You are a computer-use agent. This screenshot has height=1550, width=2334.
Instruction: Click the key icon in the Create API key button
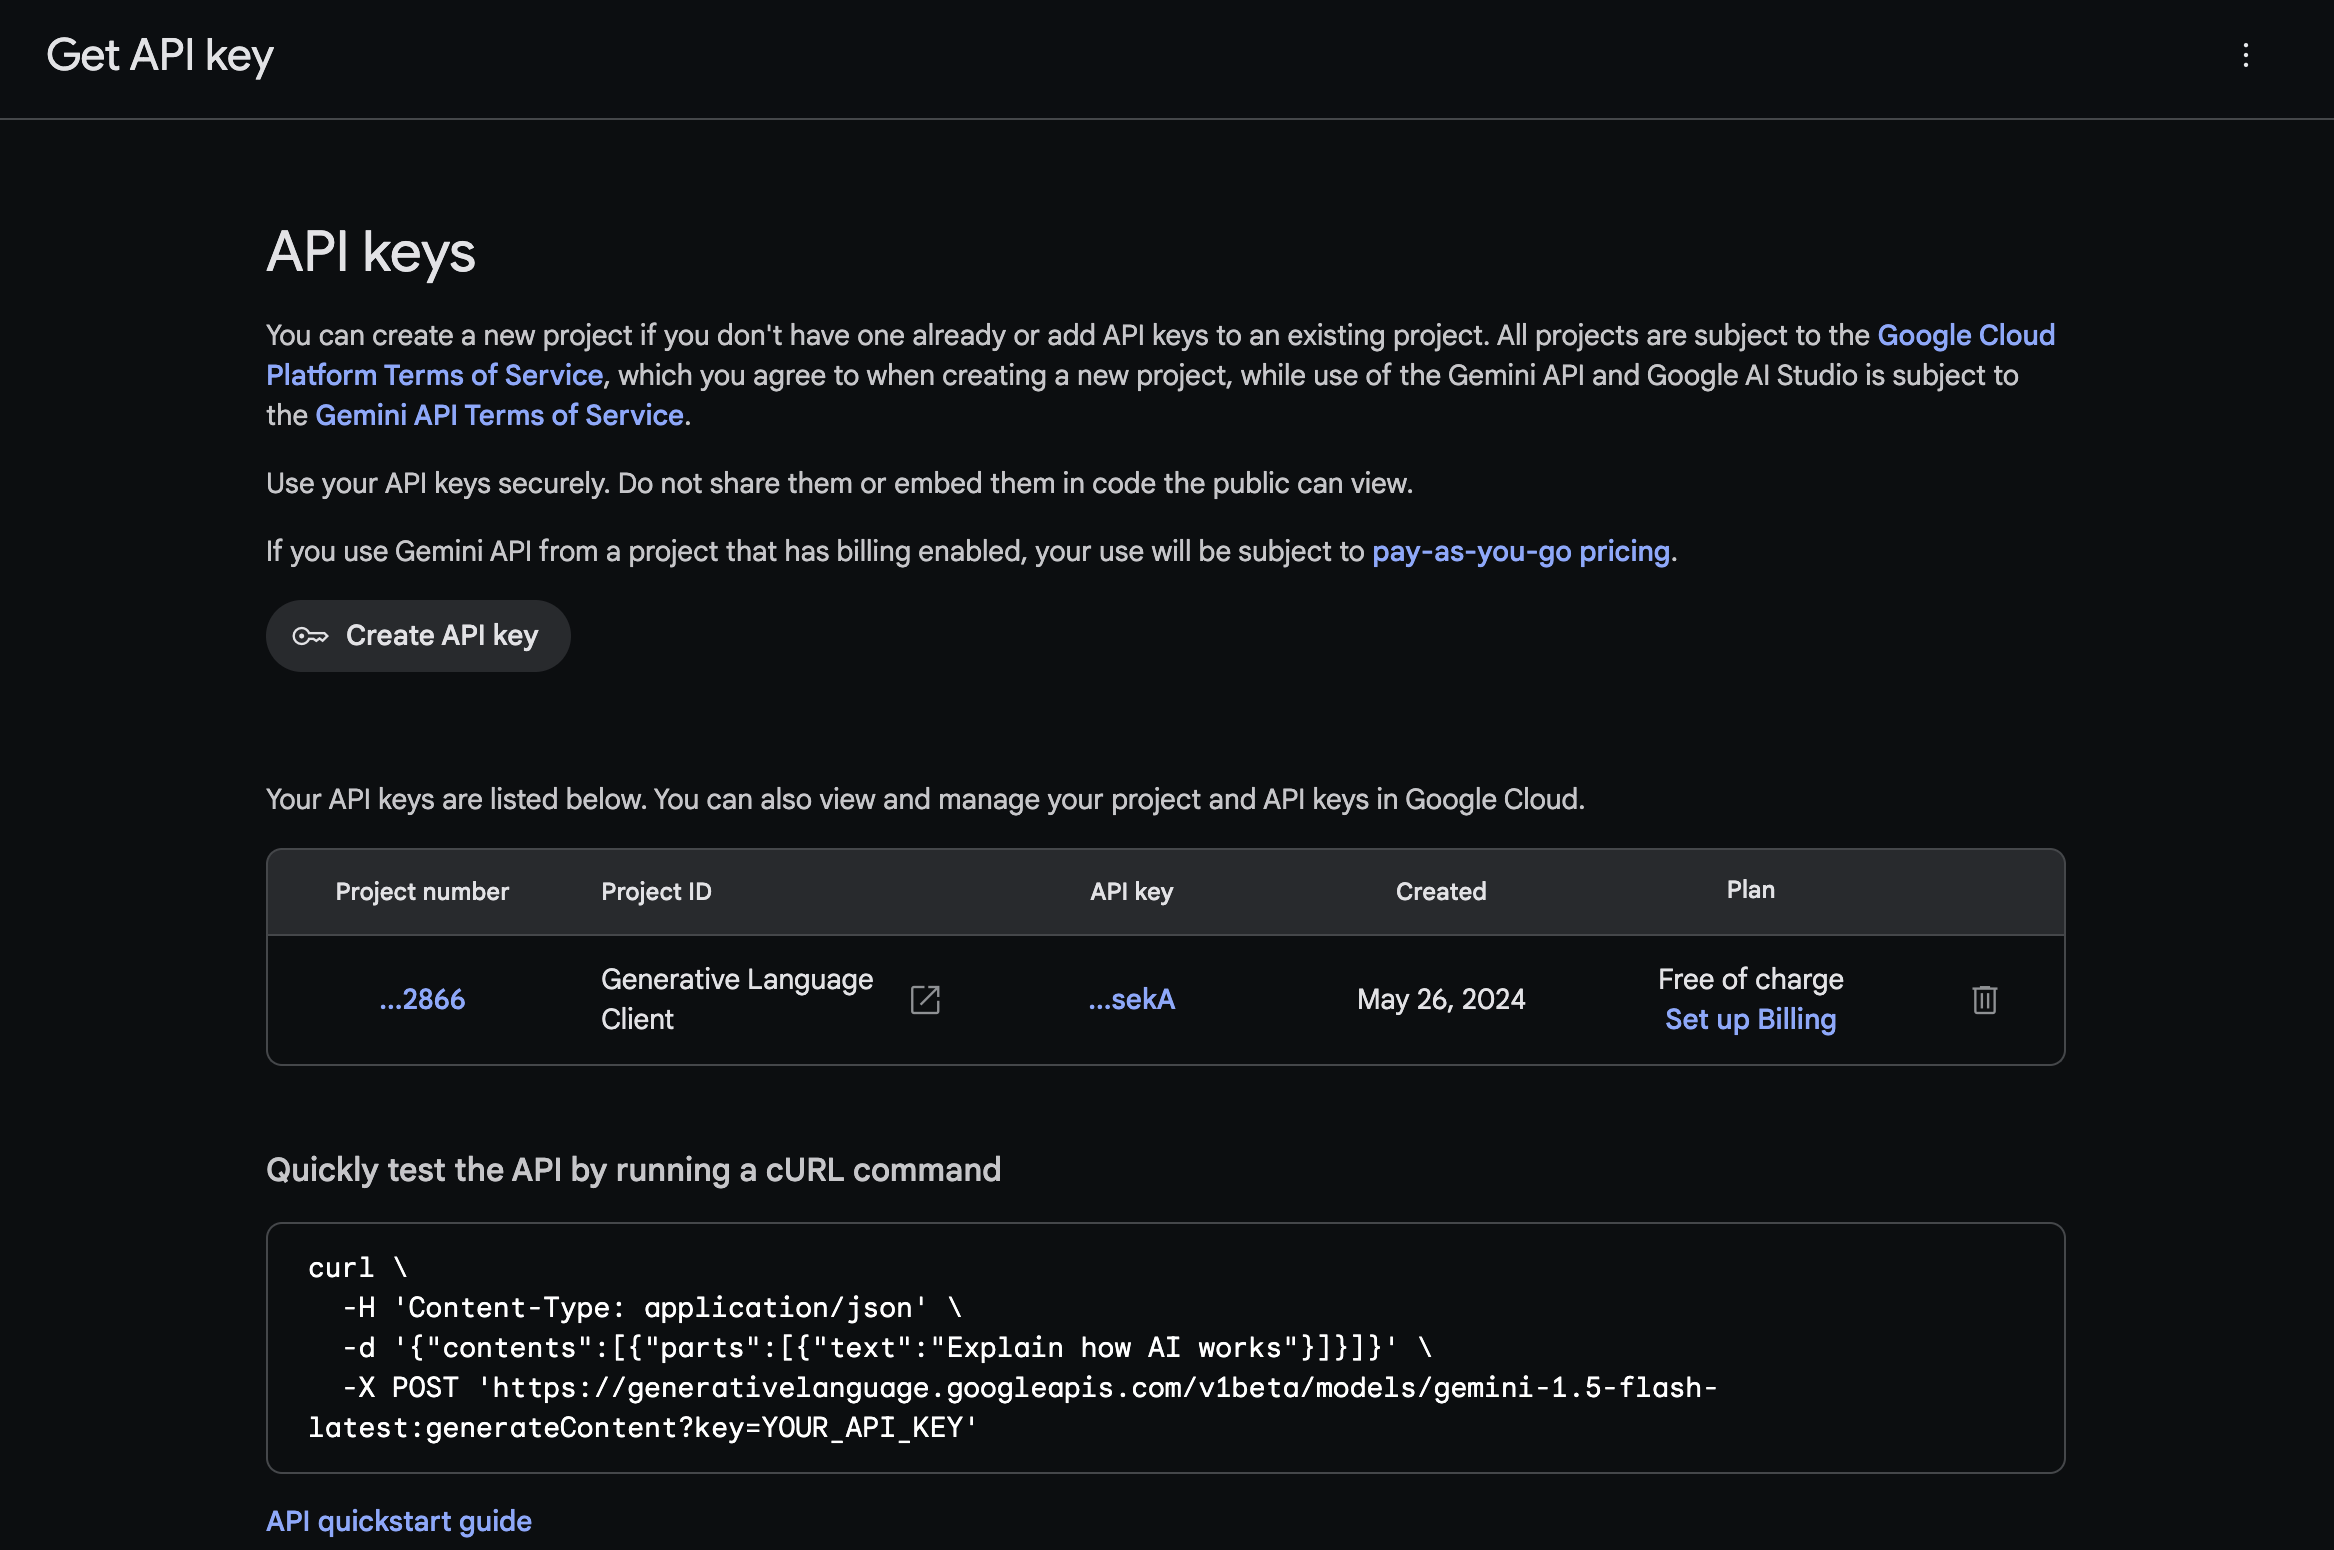[311, 635]
